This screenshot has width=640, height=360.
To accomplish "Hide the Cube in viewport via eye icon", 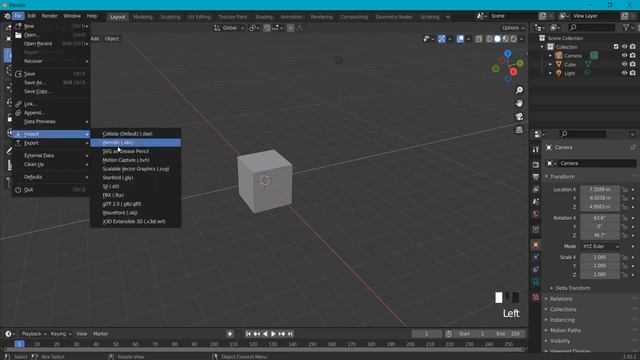I will [624, 64].
